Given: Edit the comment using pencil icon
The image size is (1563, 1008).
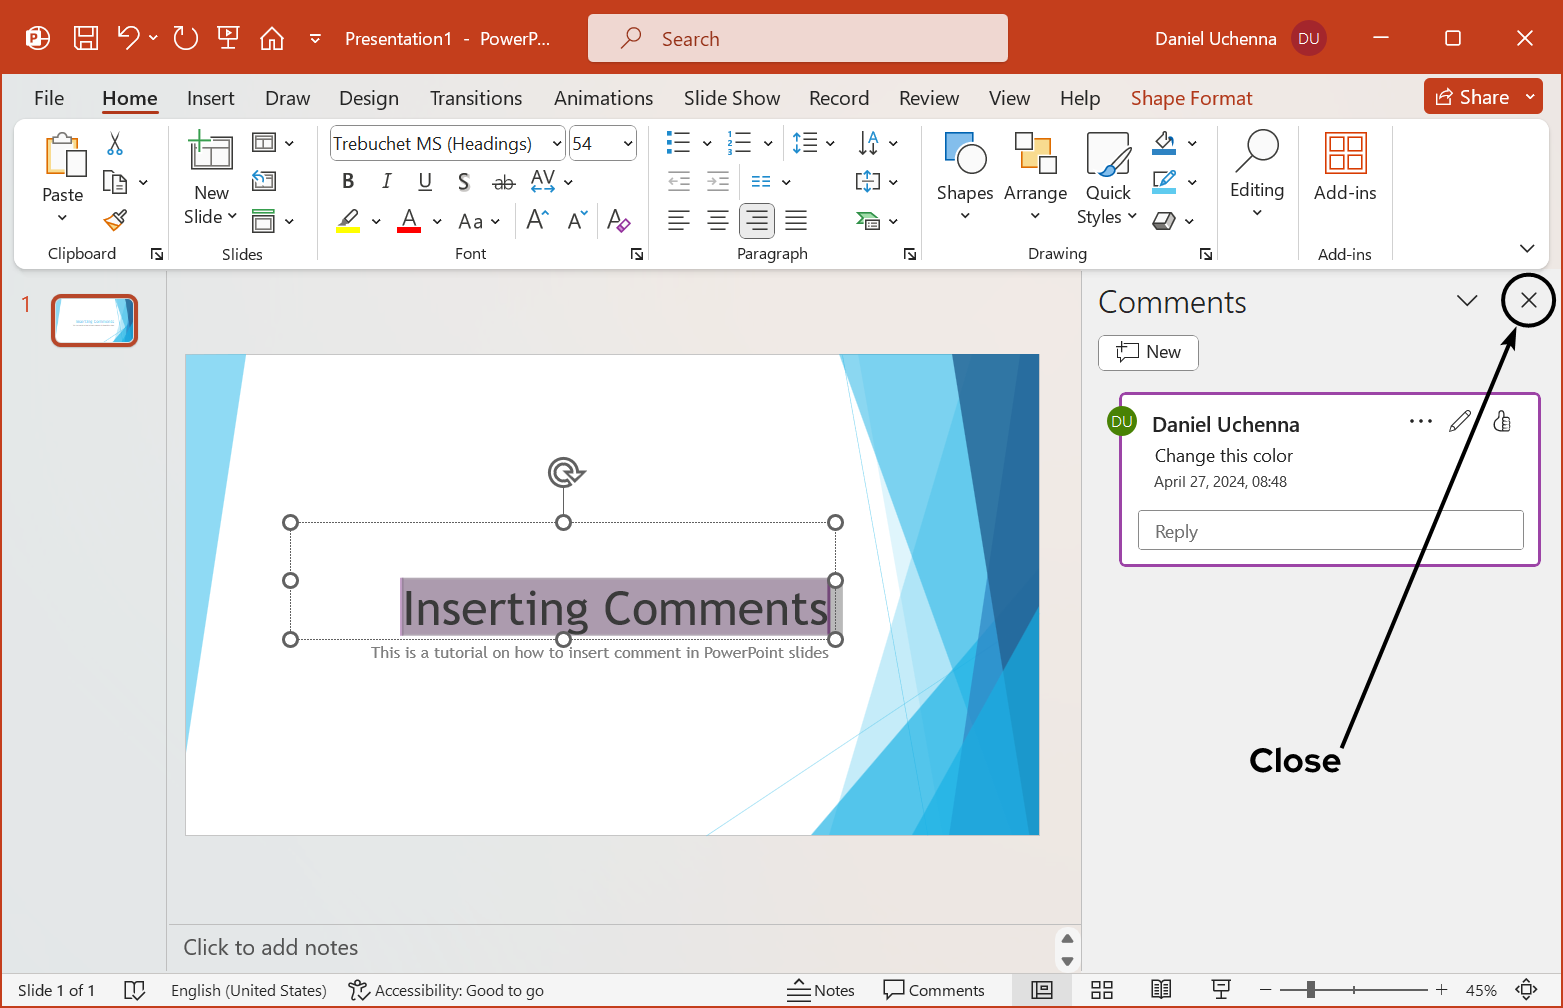Looking at the screenshot, I should (x=1460, y=422).
